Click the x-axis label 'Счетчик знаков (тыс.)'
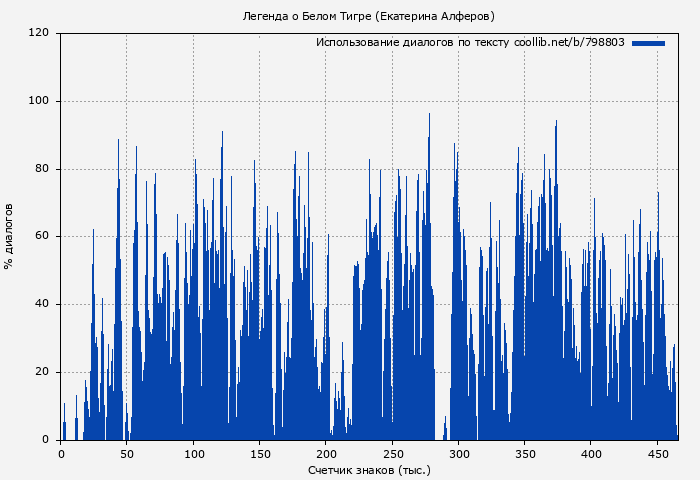This screenshot has height=480, width=700. coord(369,469)
